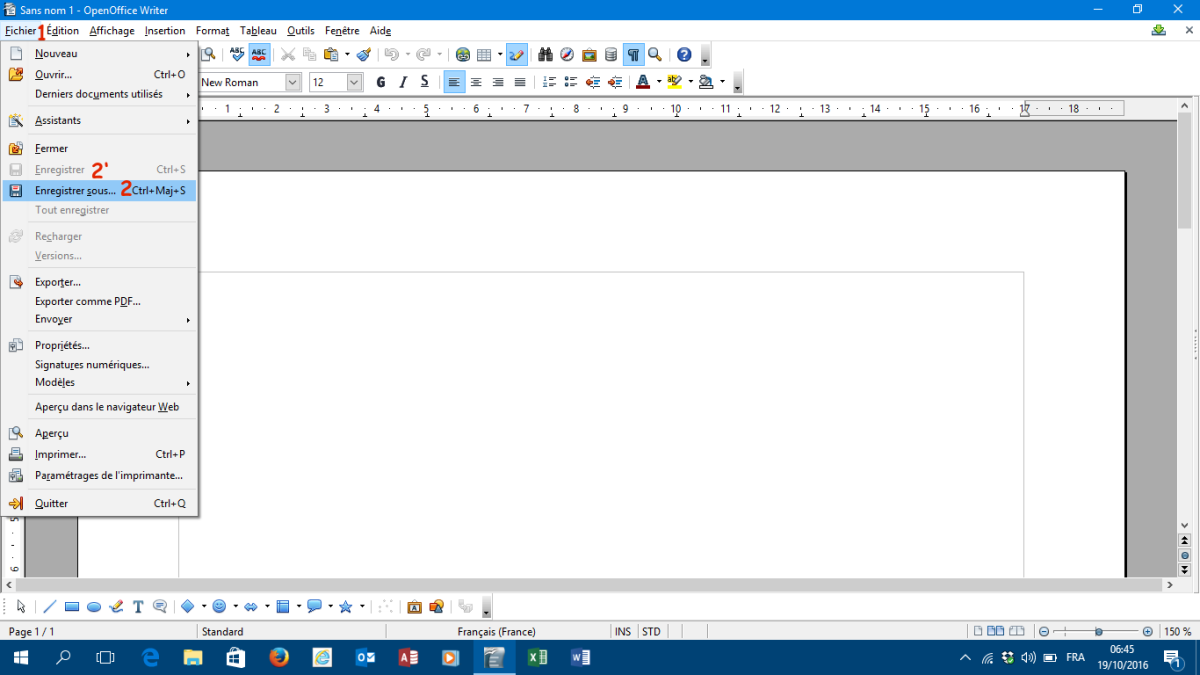Toggle nonprinting characters pilcrow button
Image resolution: width=1200 pixels, height=675 pixels.
(x=633, y=55)
